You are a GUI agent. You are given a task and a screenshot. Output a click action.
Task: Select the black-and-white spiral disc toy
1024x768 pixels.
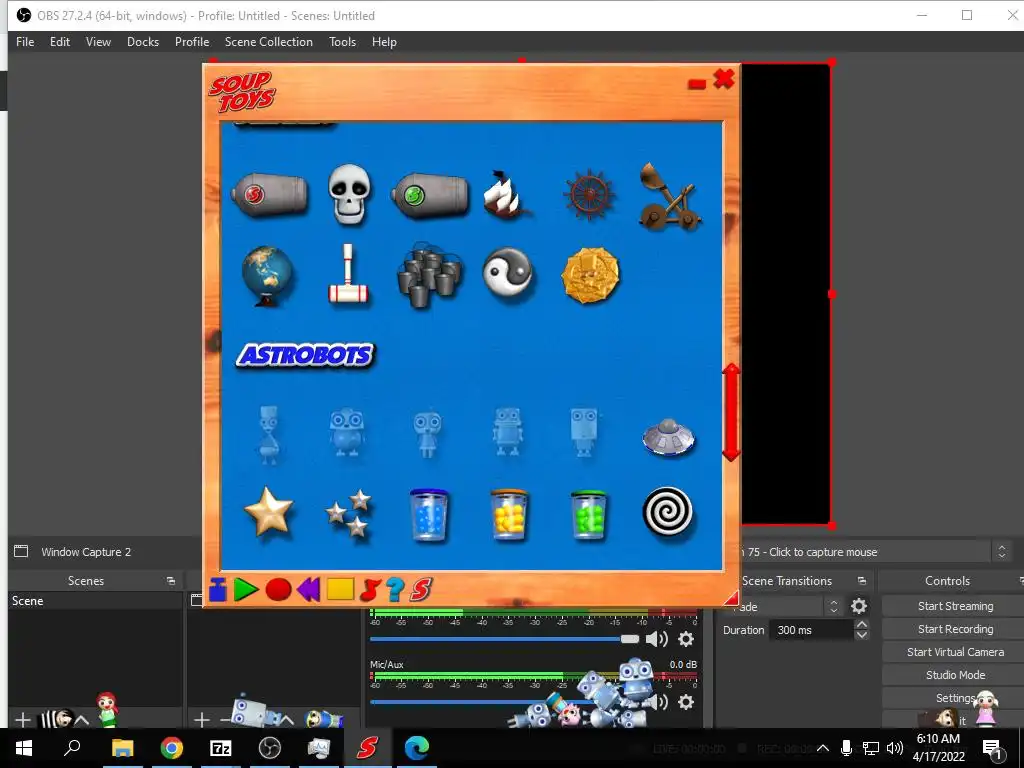tap(667, 511)
